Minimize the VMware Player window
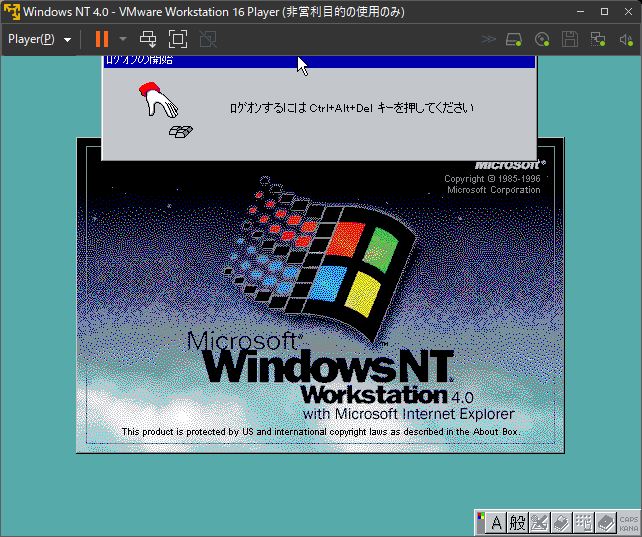The width and height of the screenshot is (642, 537). 580,11
